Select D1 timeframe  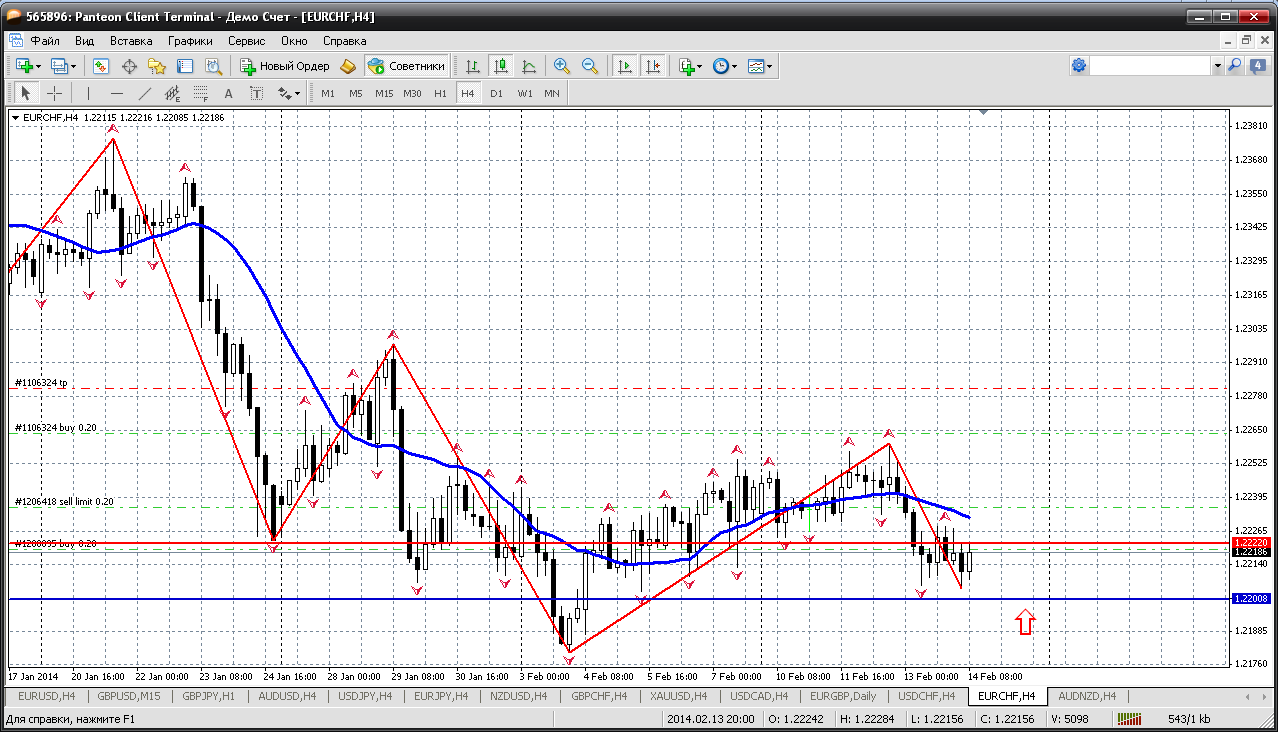pyautogui.click(x=496, y=93)
